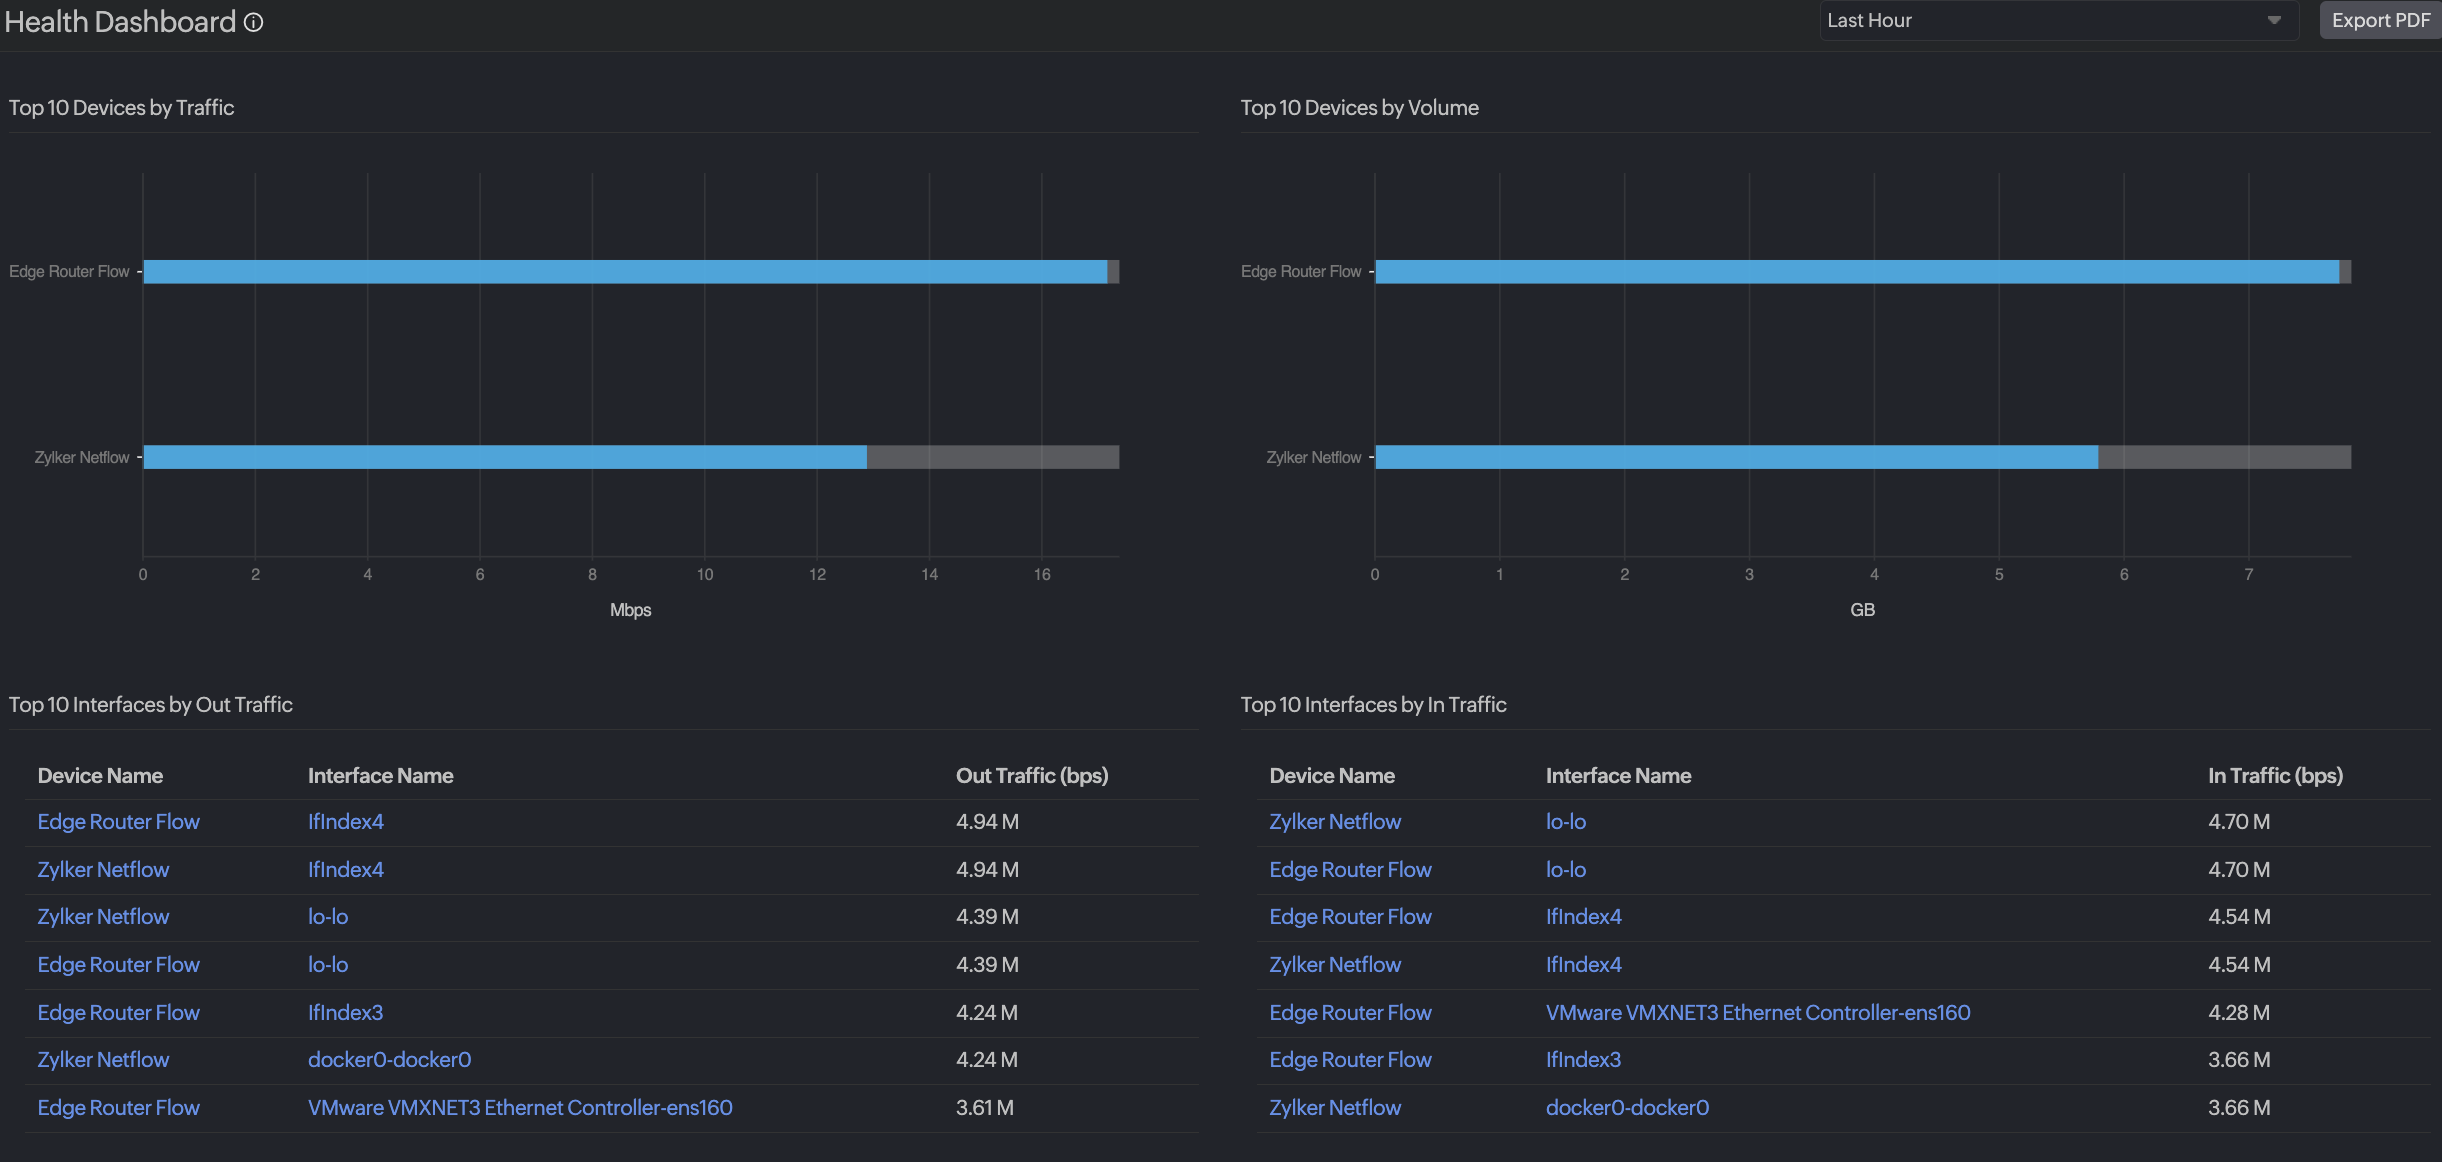
Task: Open the lo-lo interface under Zylker Netflow out-traffic
Action: pos(327,916)
